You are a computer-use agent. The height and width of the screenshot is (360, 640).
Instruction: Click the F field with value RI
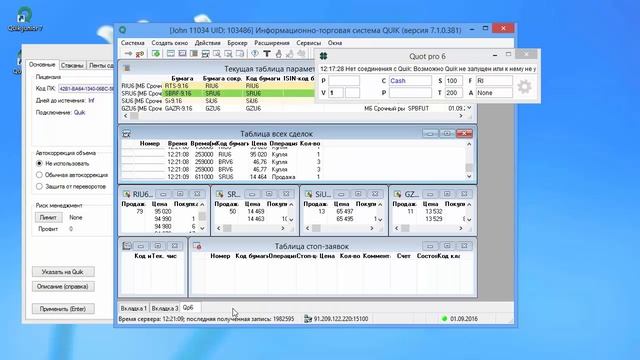[x=494, y=81]
